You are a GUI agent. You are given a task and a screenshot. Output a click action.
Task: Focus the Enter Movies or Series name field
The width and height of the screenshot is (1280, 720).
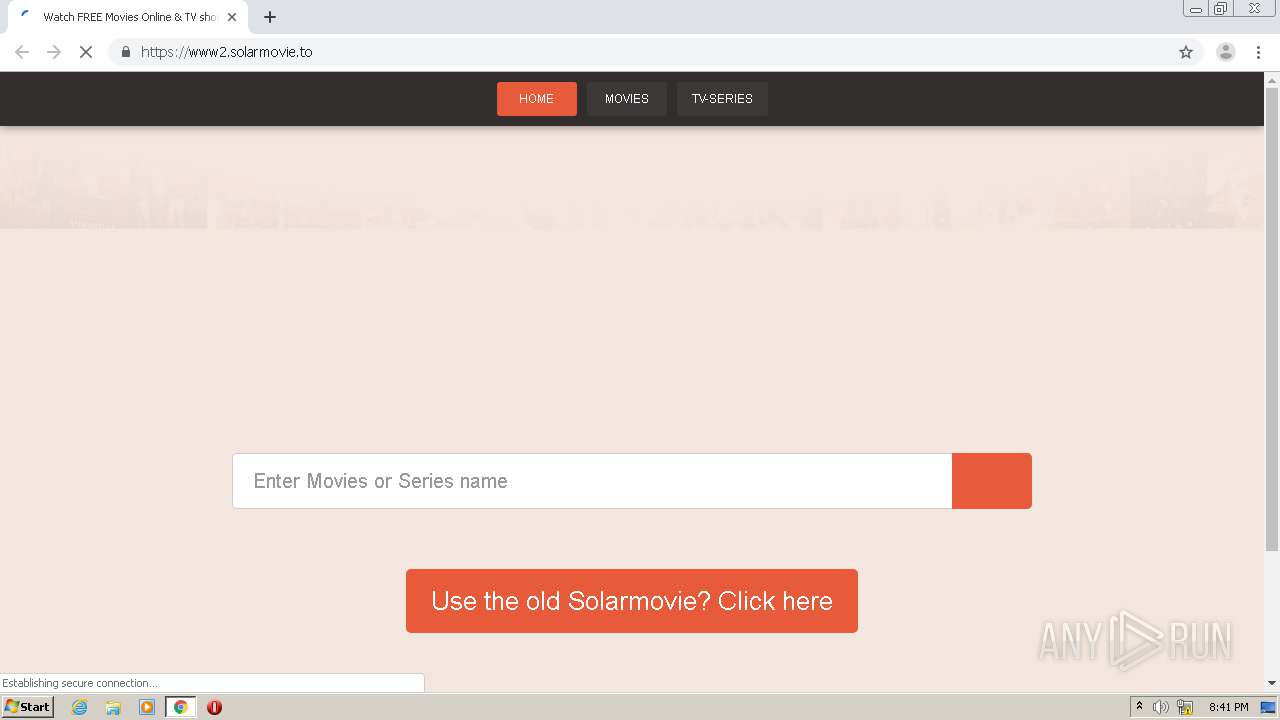(592, 481)
